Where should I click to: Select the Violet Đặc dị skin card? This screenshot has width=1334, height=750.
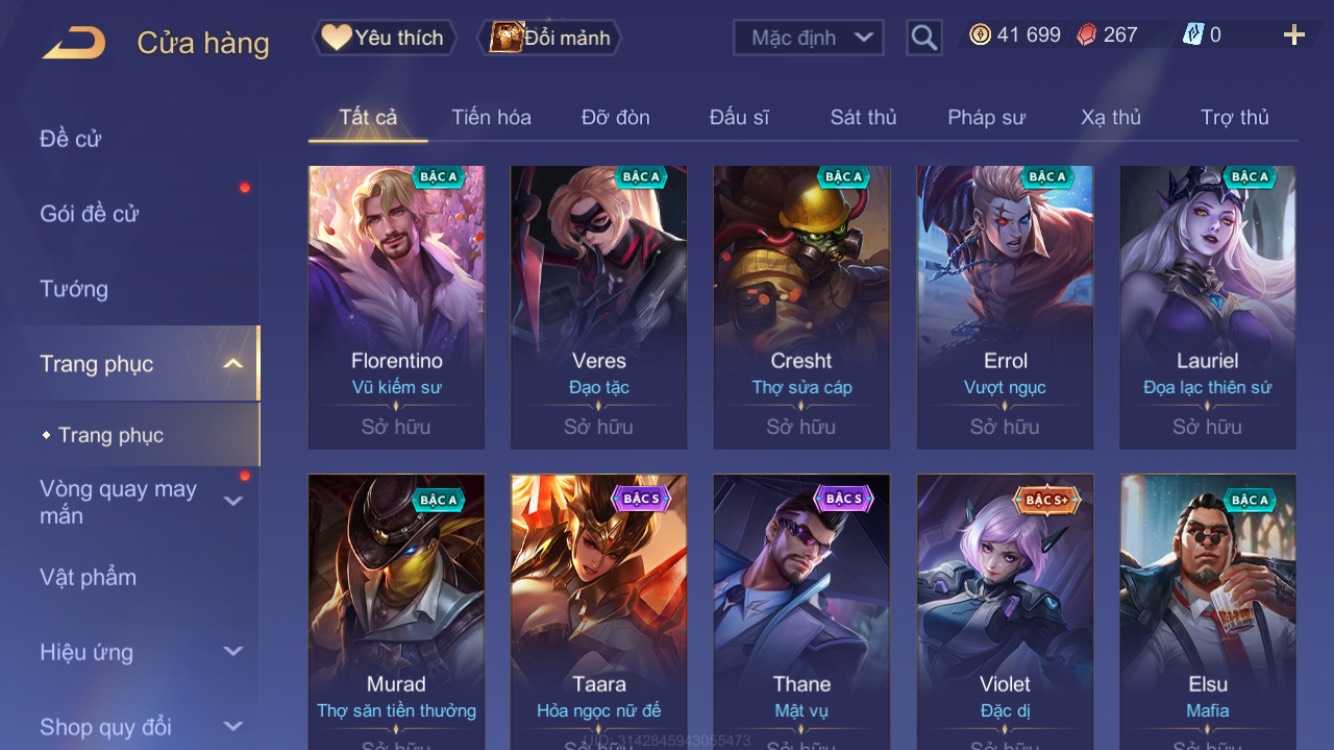click(1004, 612)
